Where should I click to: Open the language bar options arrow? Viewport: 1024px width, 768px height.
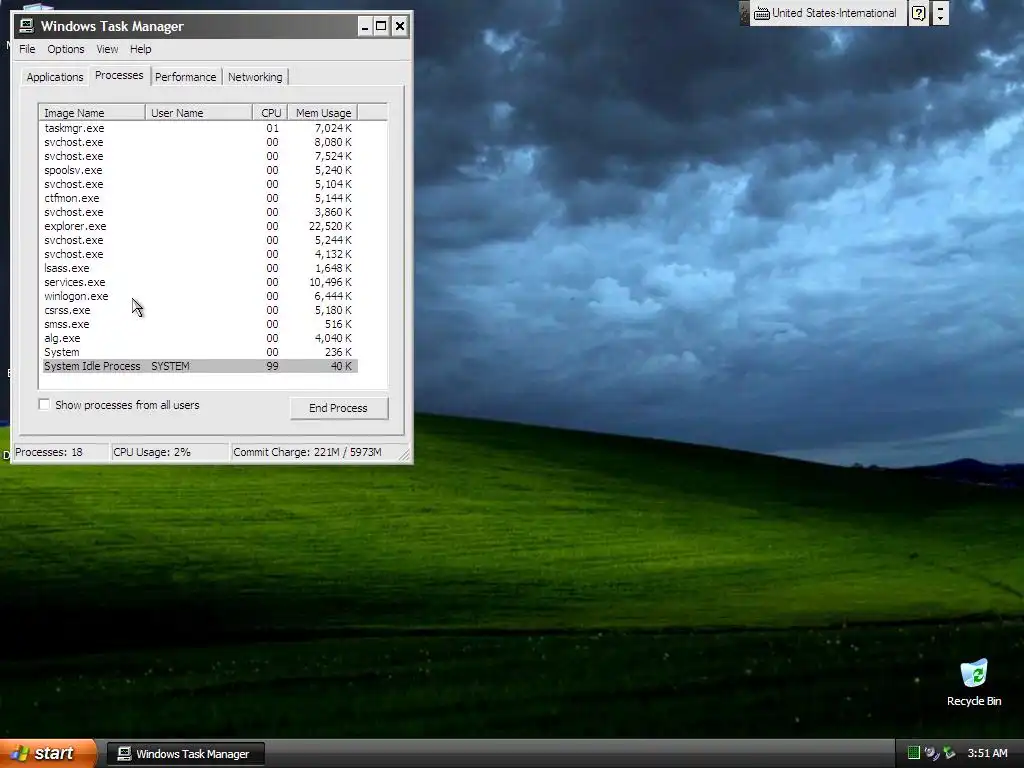click(940, 13)
